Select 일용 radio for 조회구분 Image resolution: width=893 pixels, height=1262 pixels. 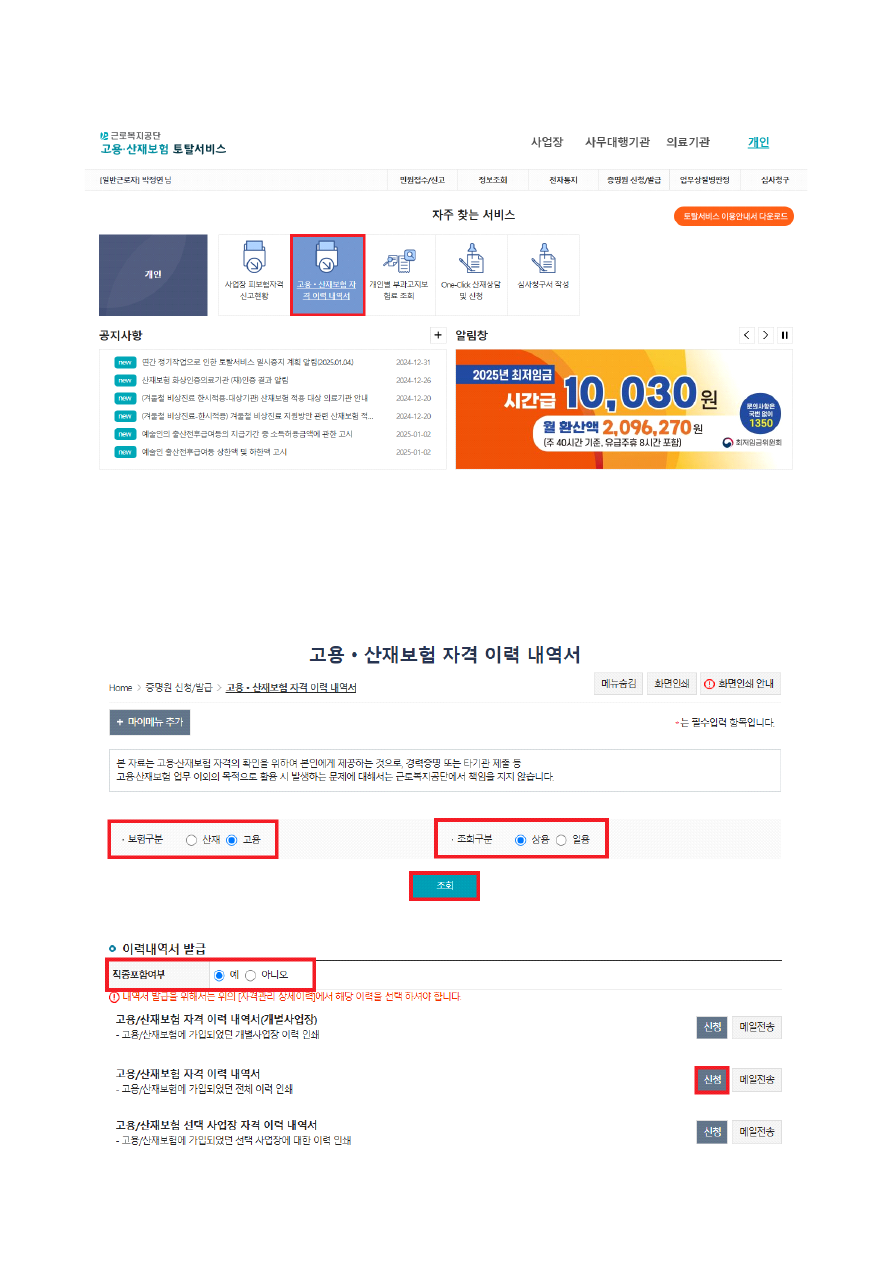point(561,840)
